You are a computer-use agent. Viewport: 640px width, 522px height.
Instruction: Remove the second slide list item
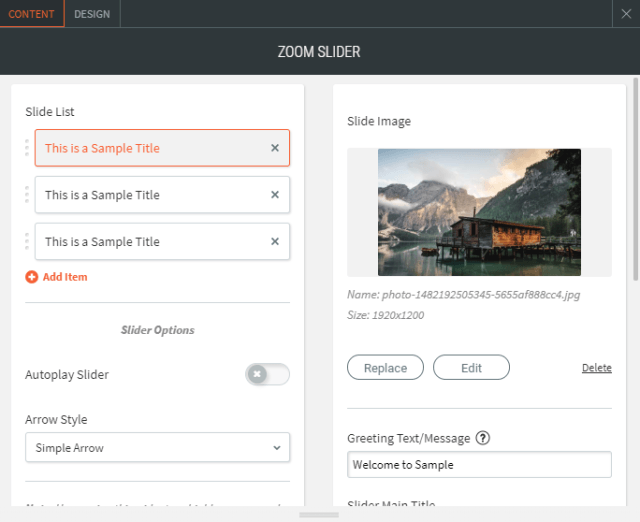coord(275,195)
